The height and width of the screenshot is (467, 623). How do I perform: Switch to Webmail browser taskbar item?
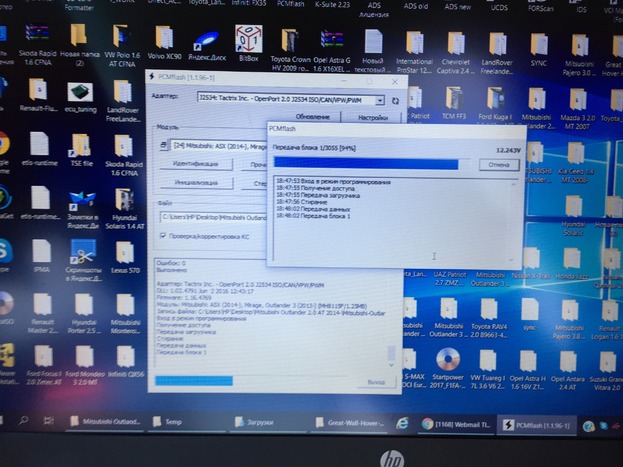pyautogui.click(x=460, y=423)
